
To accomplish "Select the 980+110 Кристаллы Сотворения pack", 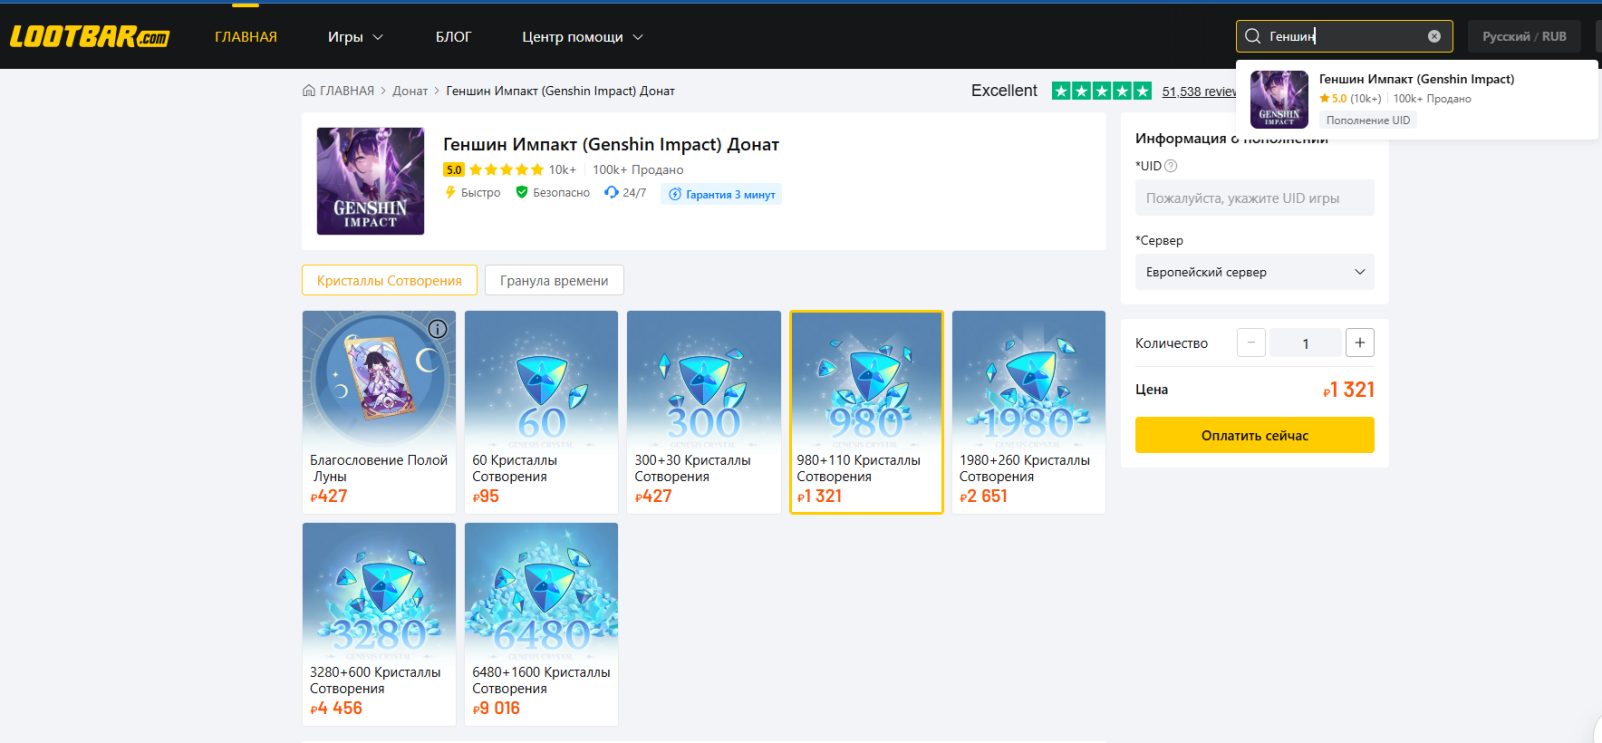I will pos(866,412).
